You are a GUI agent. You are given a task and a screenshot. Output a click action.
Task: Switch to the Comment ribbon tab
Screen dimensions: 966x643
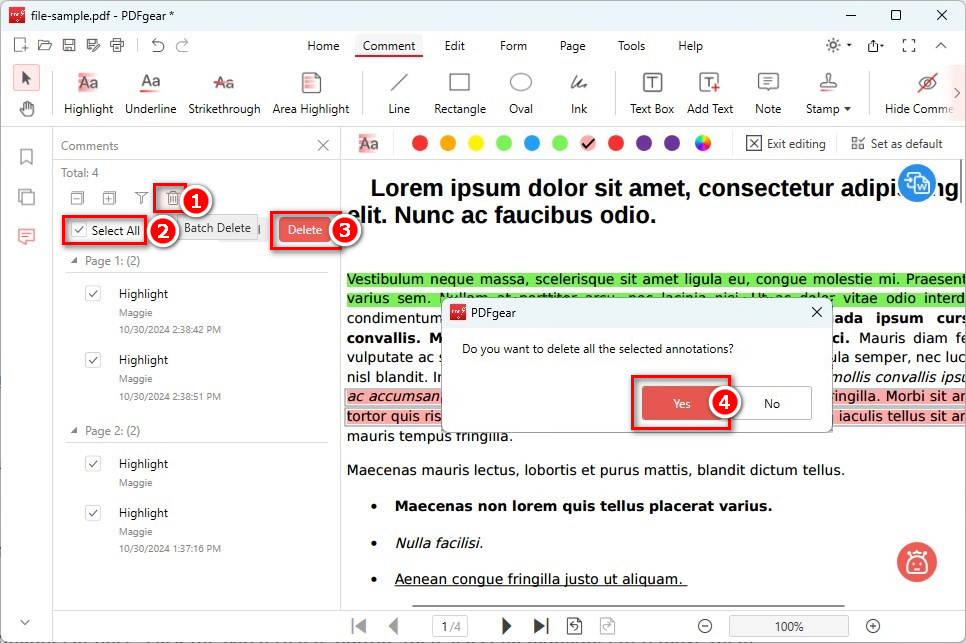point(388,46)
